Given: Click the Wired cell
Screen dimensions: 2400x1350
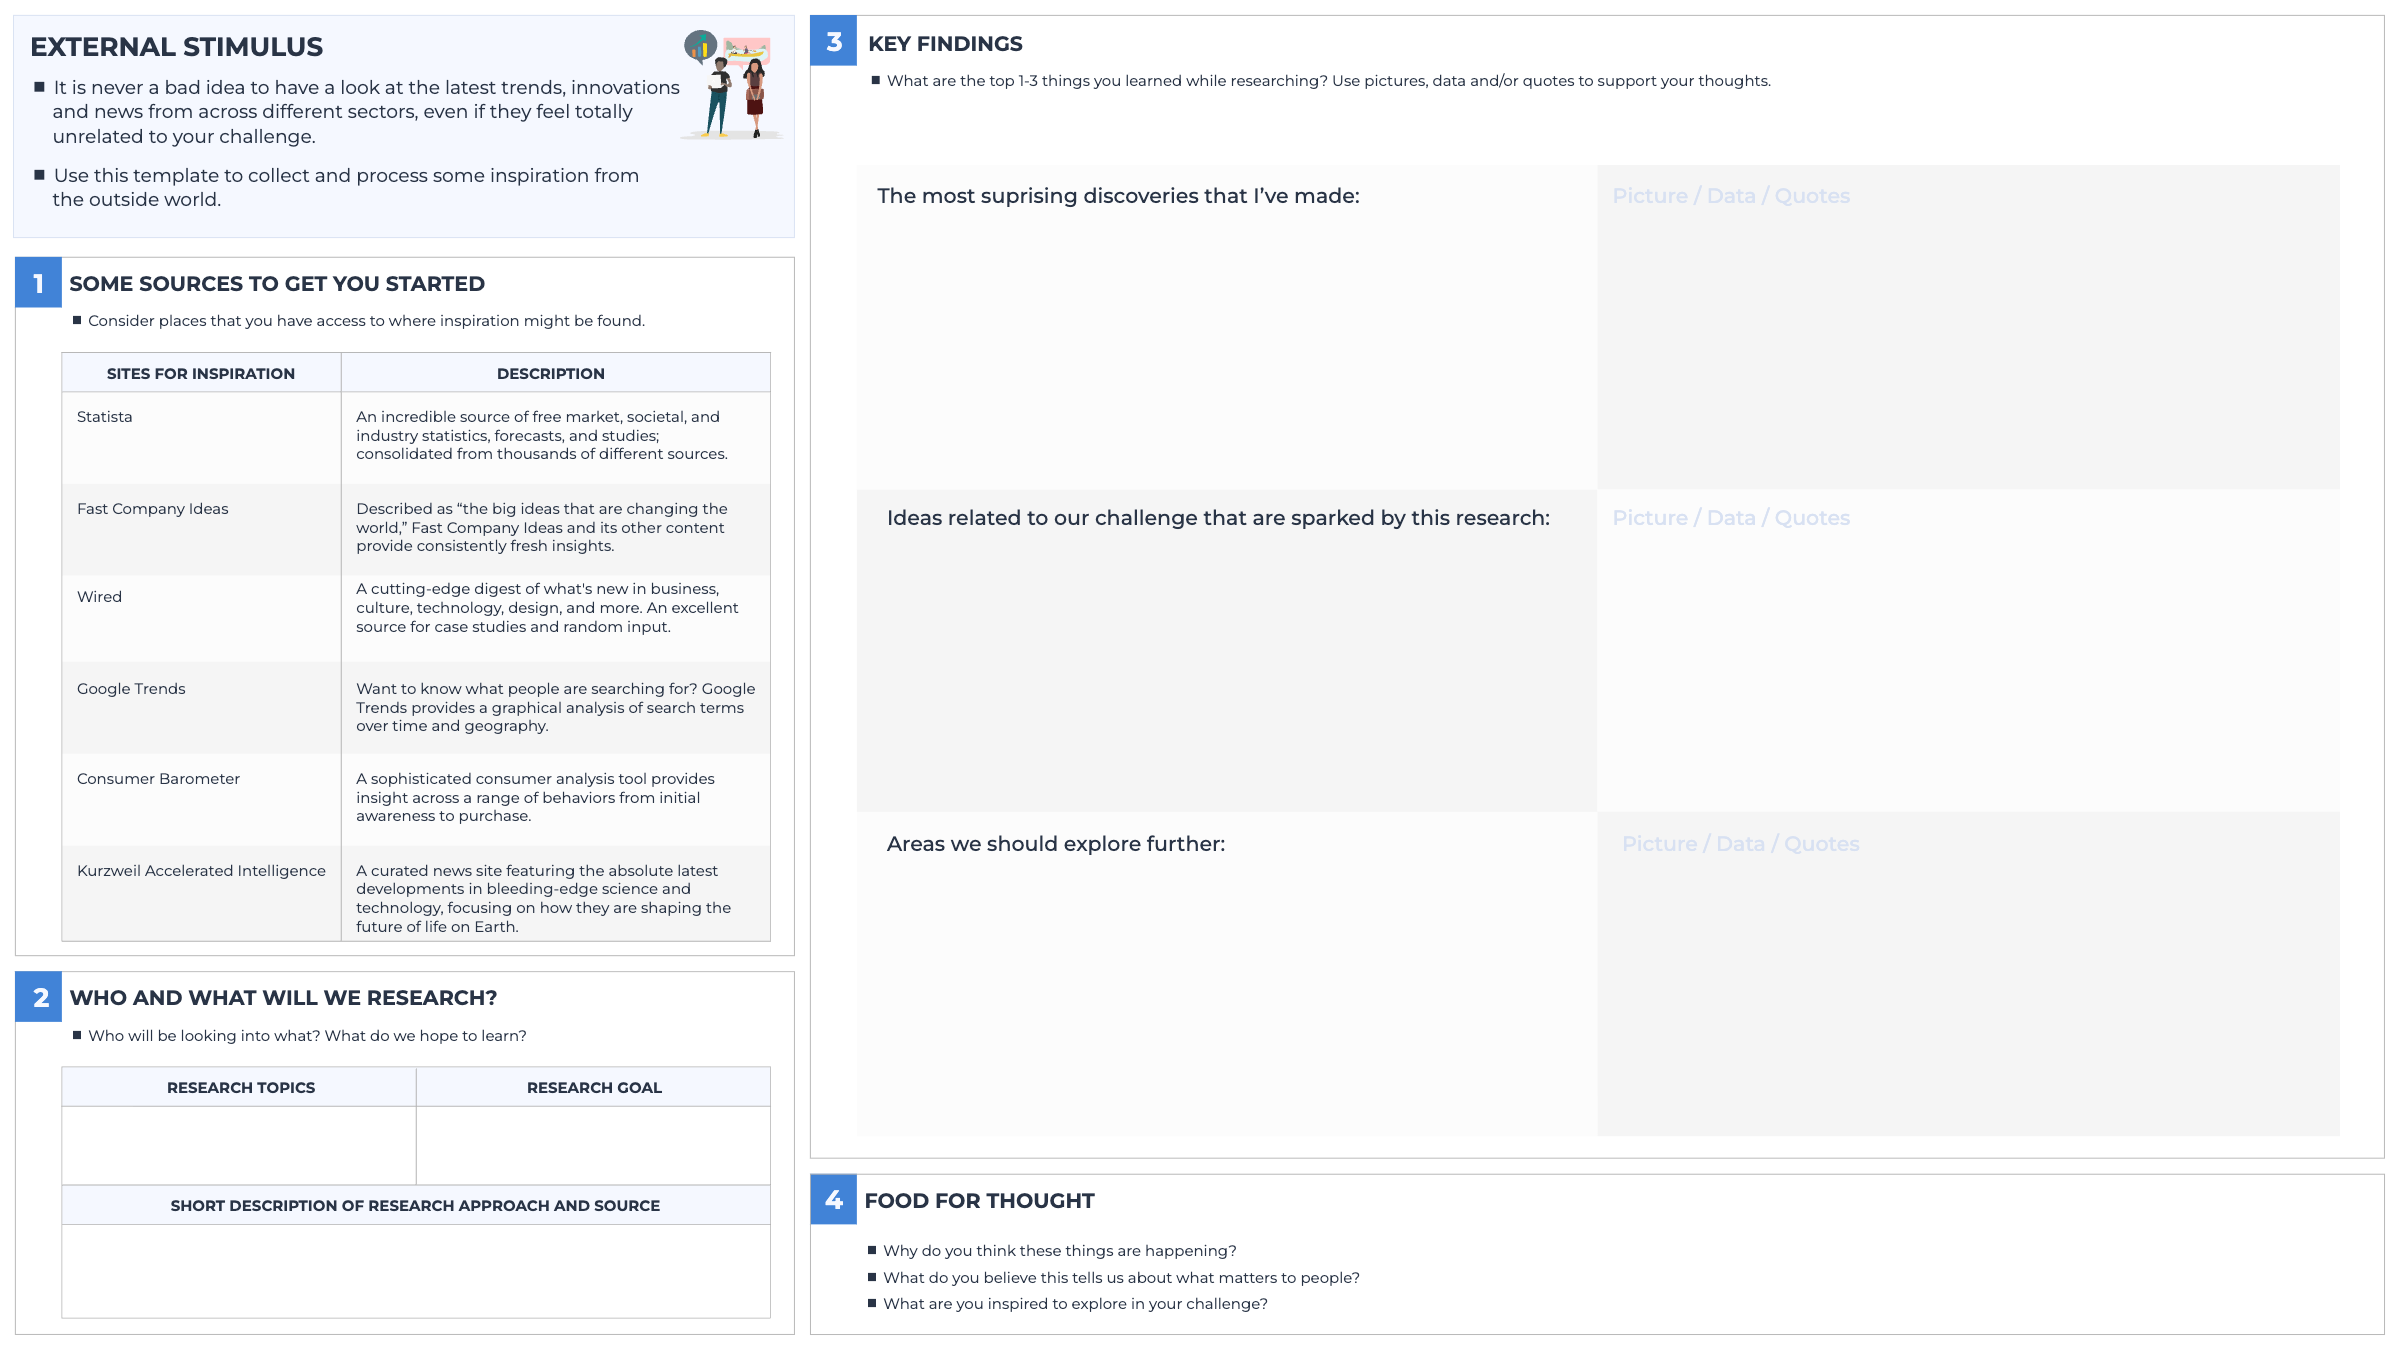Looking at the screenshot, I should pos(201,618).
